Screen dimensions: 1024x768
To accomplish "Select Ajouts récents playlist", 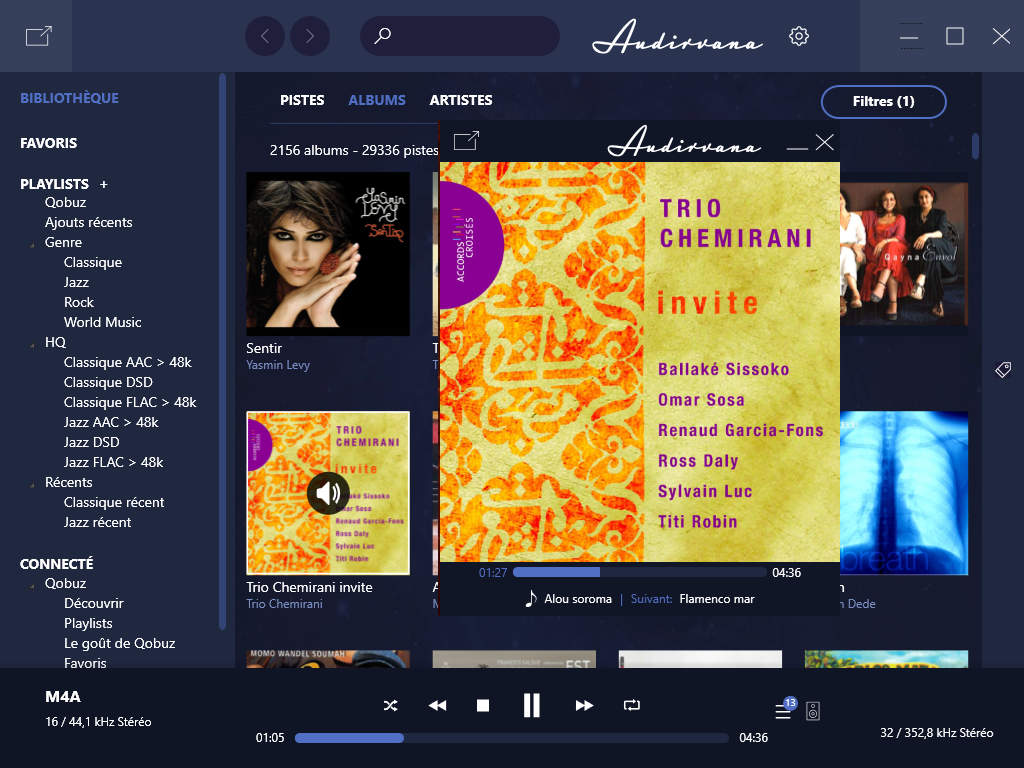I will coord(88,223).
